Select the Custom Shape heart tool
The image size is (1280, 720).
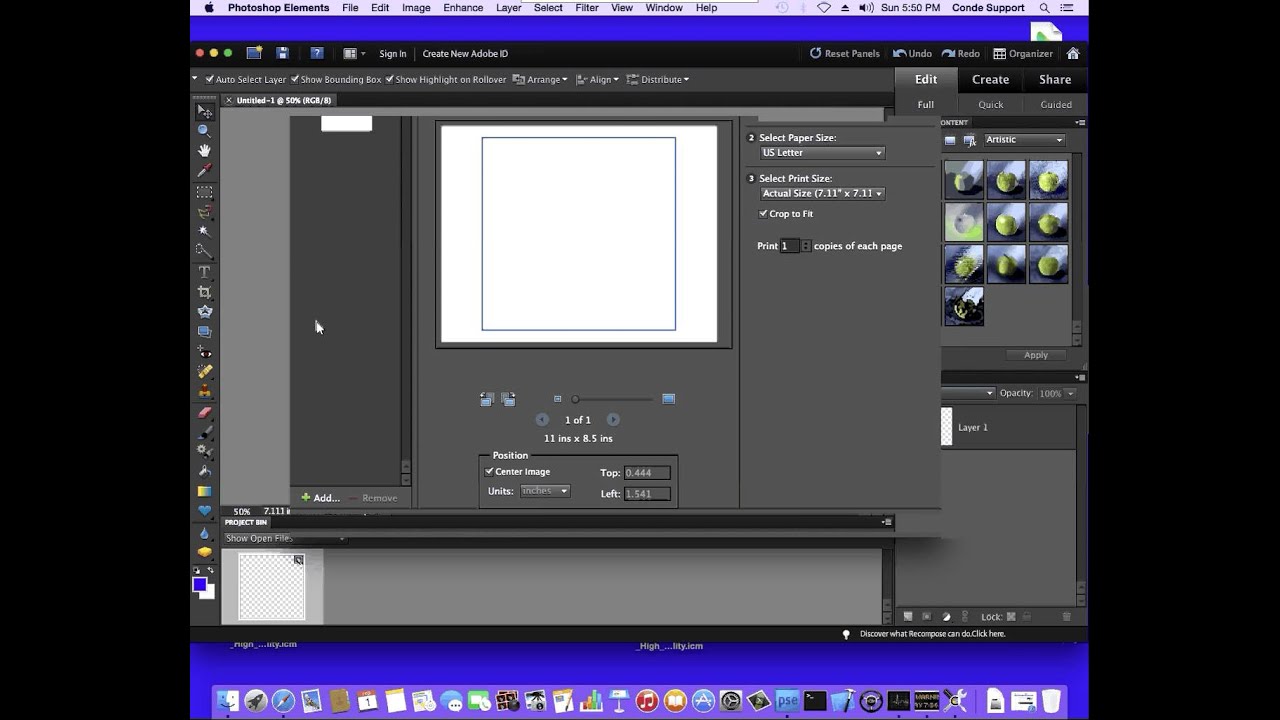(x=204, y=511)
